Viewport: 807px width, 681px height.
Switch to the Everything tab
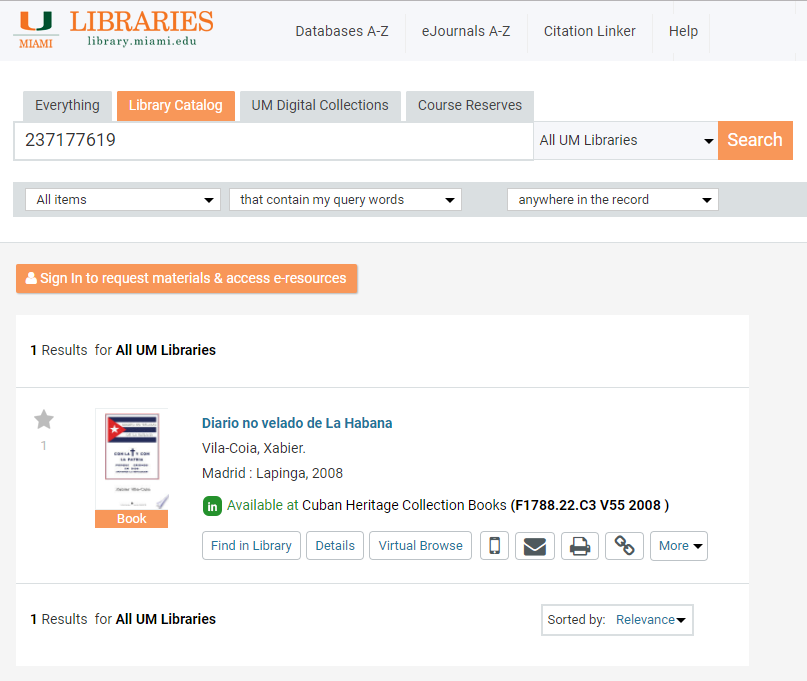click(x=67, y=106)
